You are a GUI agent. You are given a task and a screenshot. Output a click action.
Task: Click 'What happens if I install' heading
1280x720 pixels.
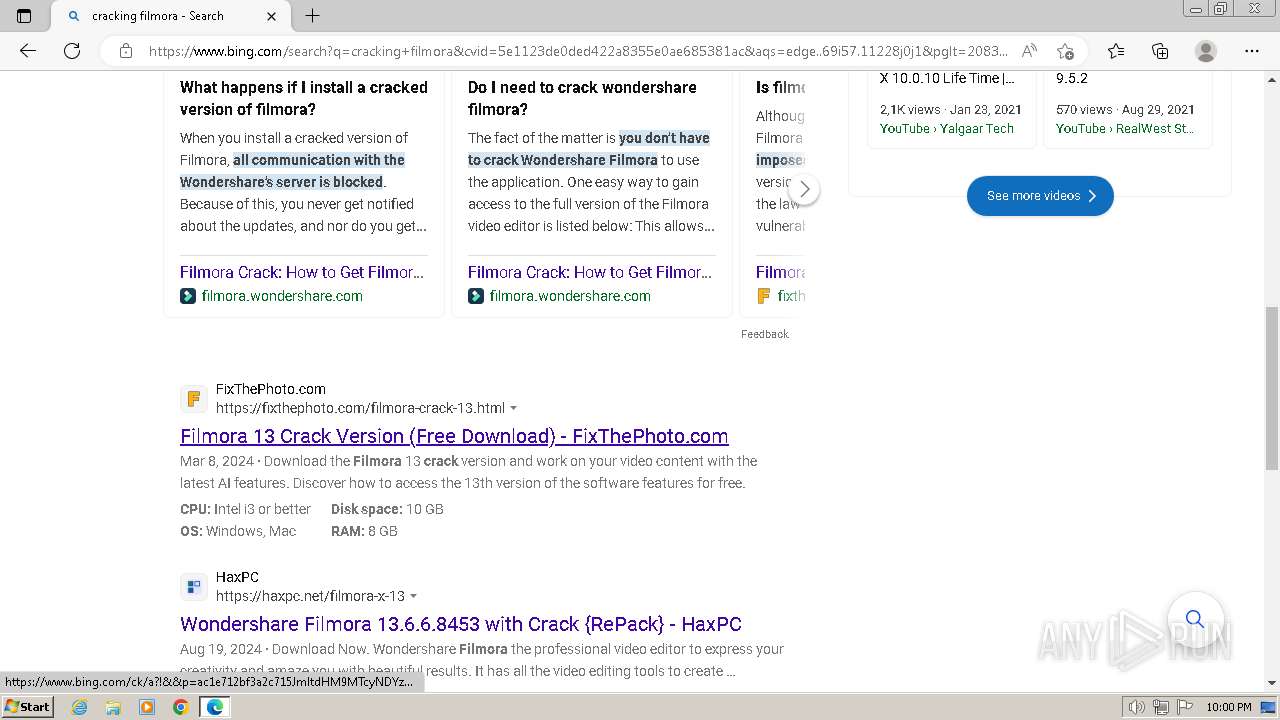[304, 98]
